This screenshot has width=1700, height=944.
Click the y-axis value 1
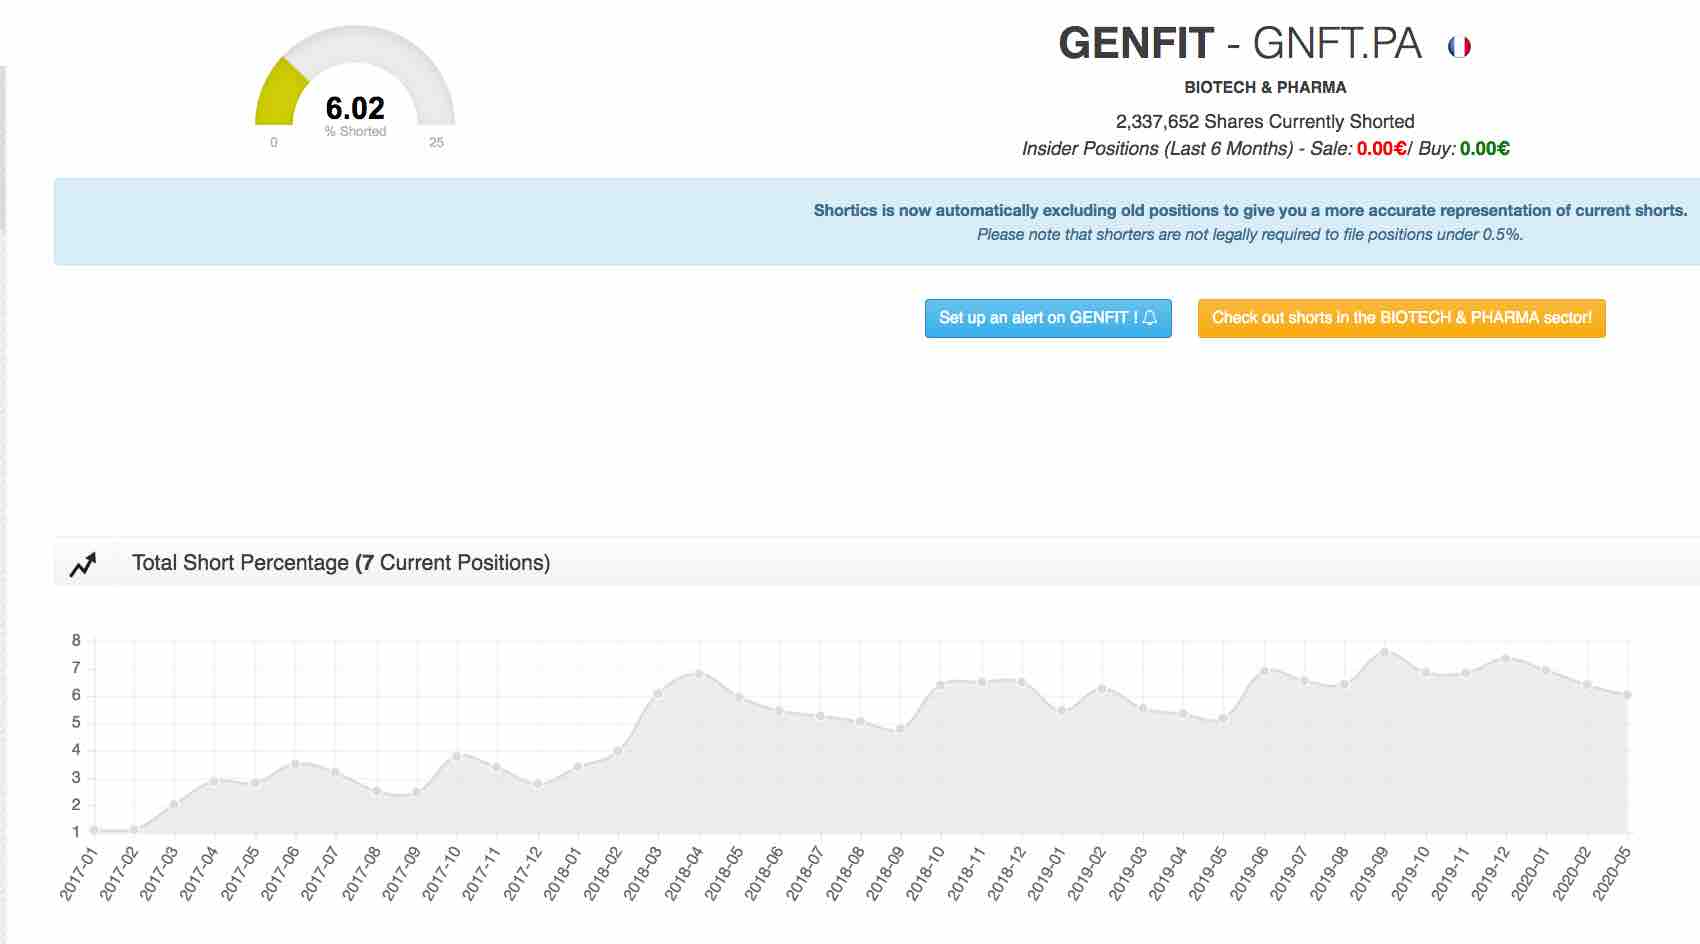[76, 831]
